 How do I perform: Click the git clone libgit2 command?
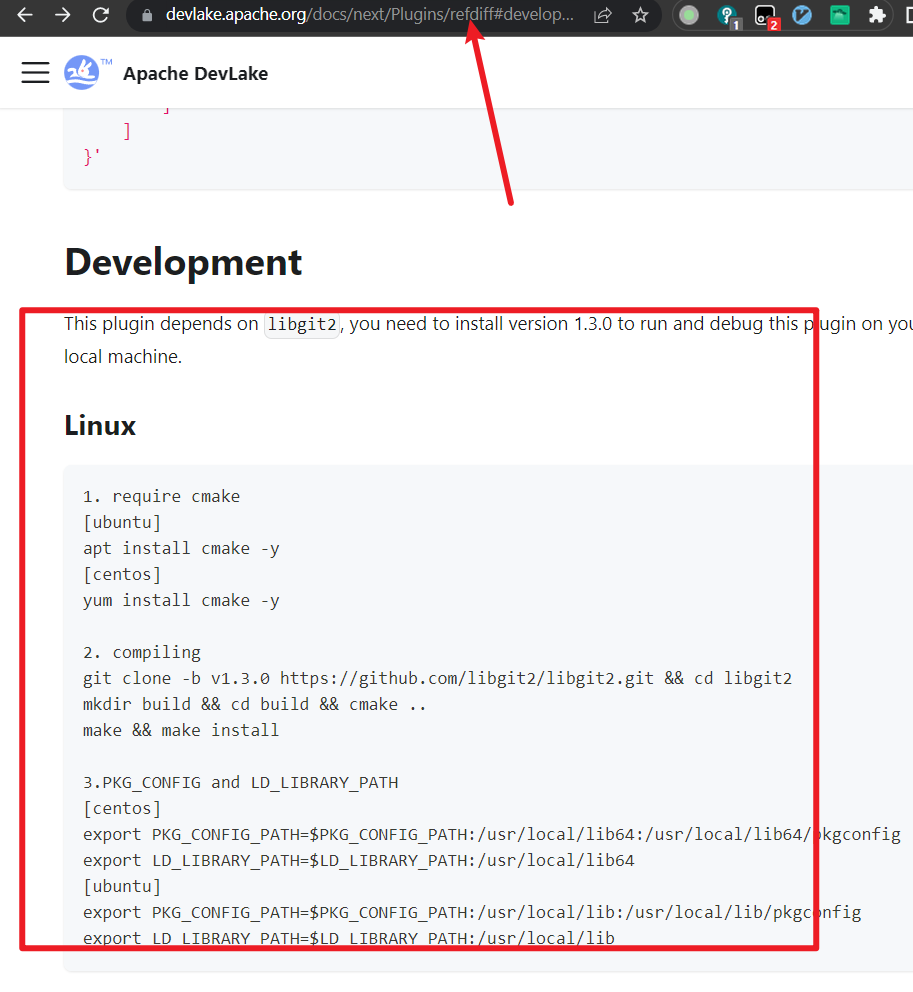pyautogui.click(x=437, y=678)
